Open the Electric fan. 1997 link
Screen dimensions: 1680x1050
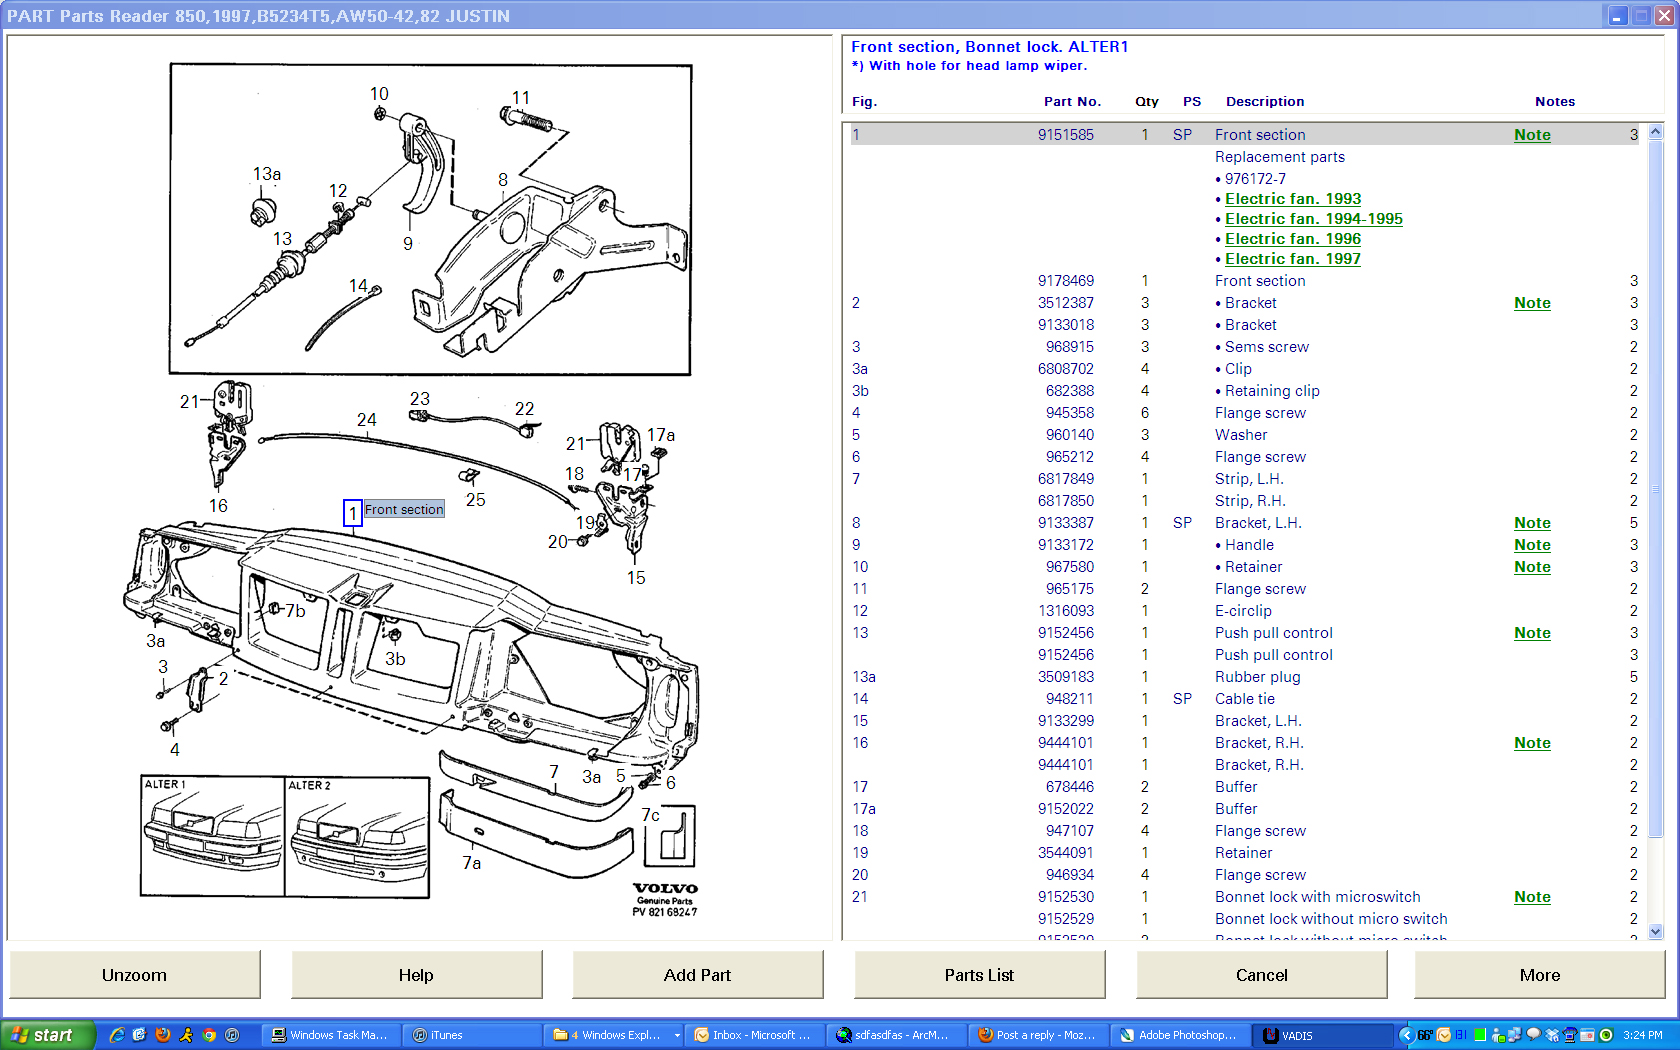(1293, 259)
